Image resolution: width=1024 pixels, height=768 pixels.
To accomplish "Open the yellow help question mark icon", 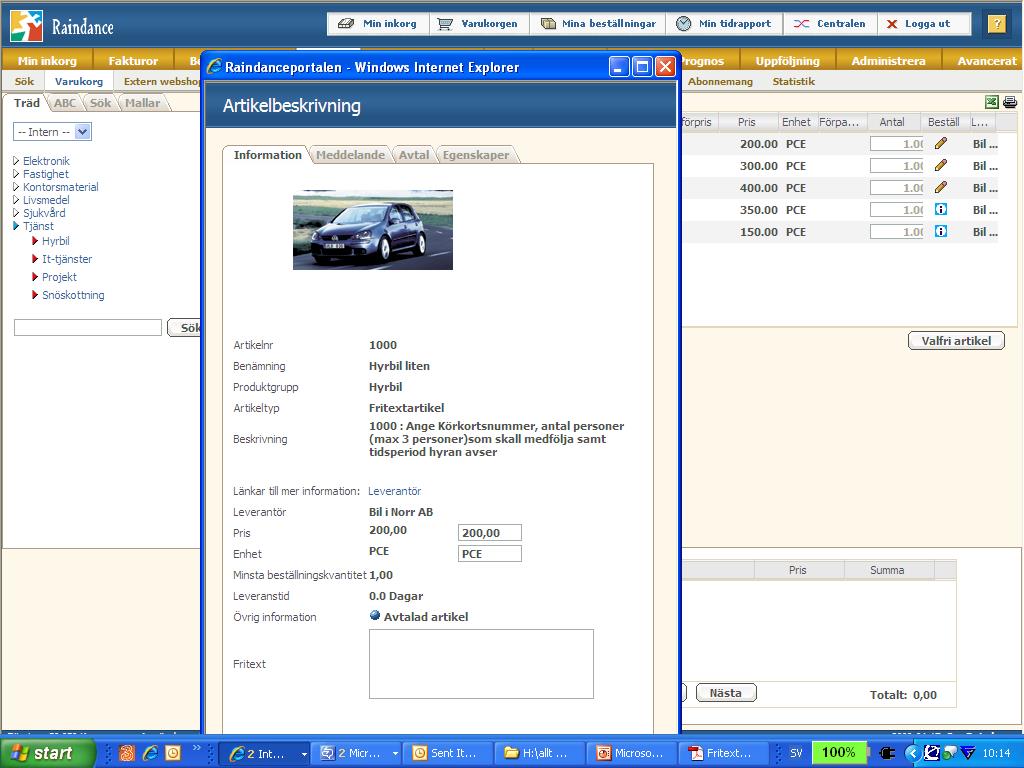I will click(x=996, y=24).
